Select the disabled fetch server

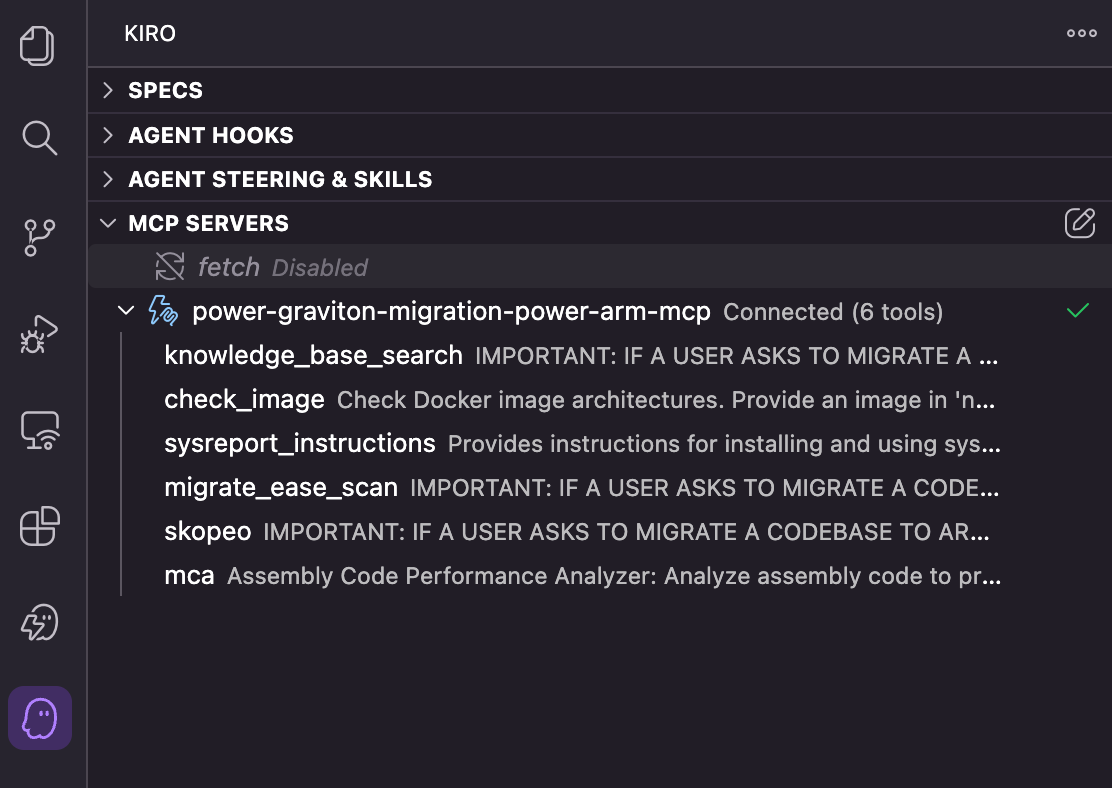click(x=600, y=267)
